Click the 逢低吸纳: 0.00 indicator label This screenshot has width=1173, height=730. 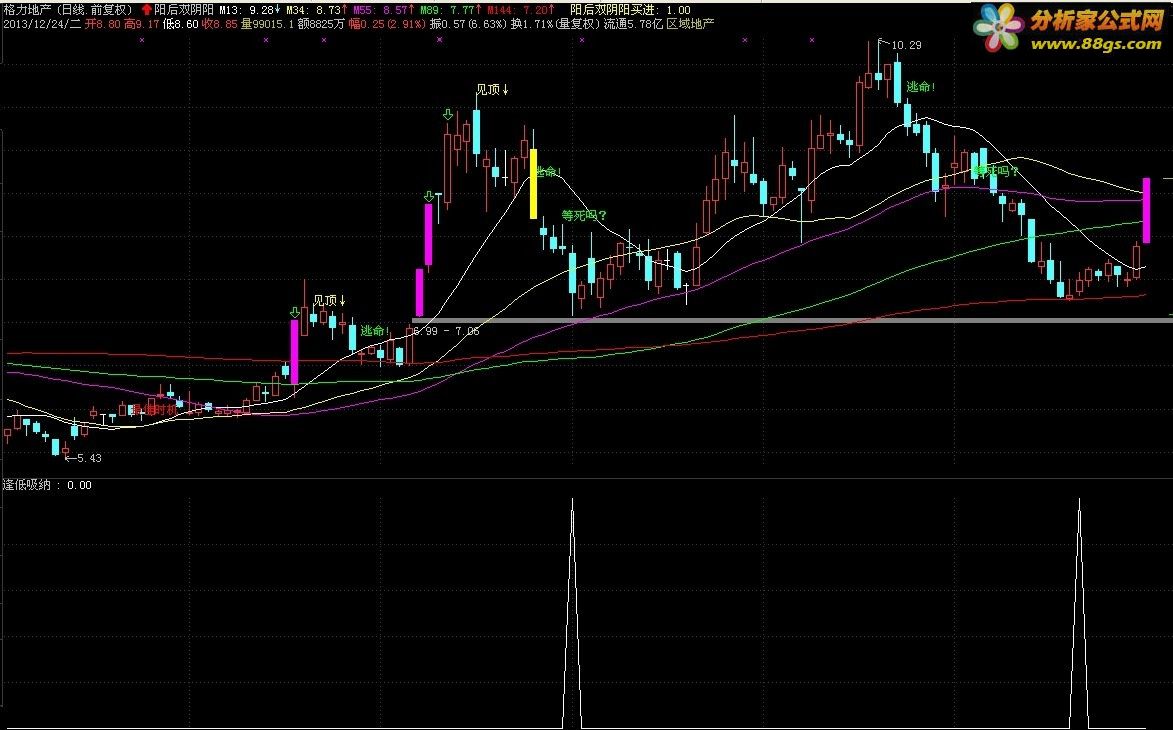47,485
